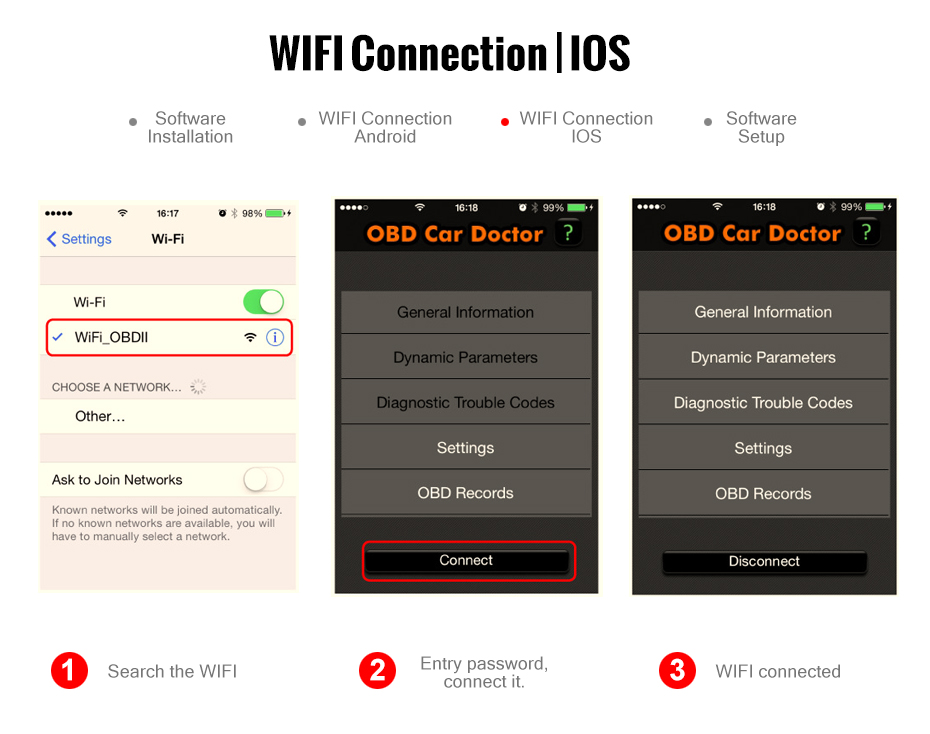Image resolution: width=930 pixels, height=734 pixels.
Task: Open Software Setup section
Action: tap(761, 127)
